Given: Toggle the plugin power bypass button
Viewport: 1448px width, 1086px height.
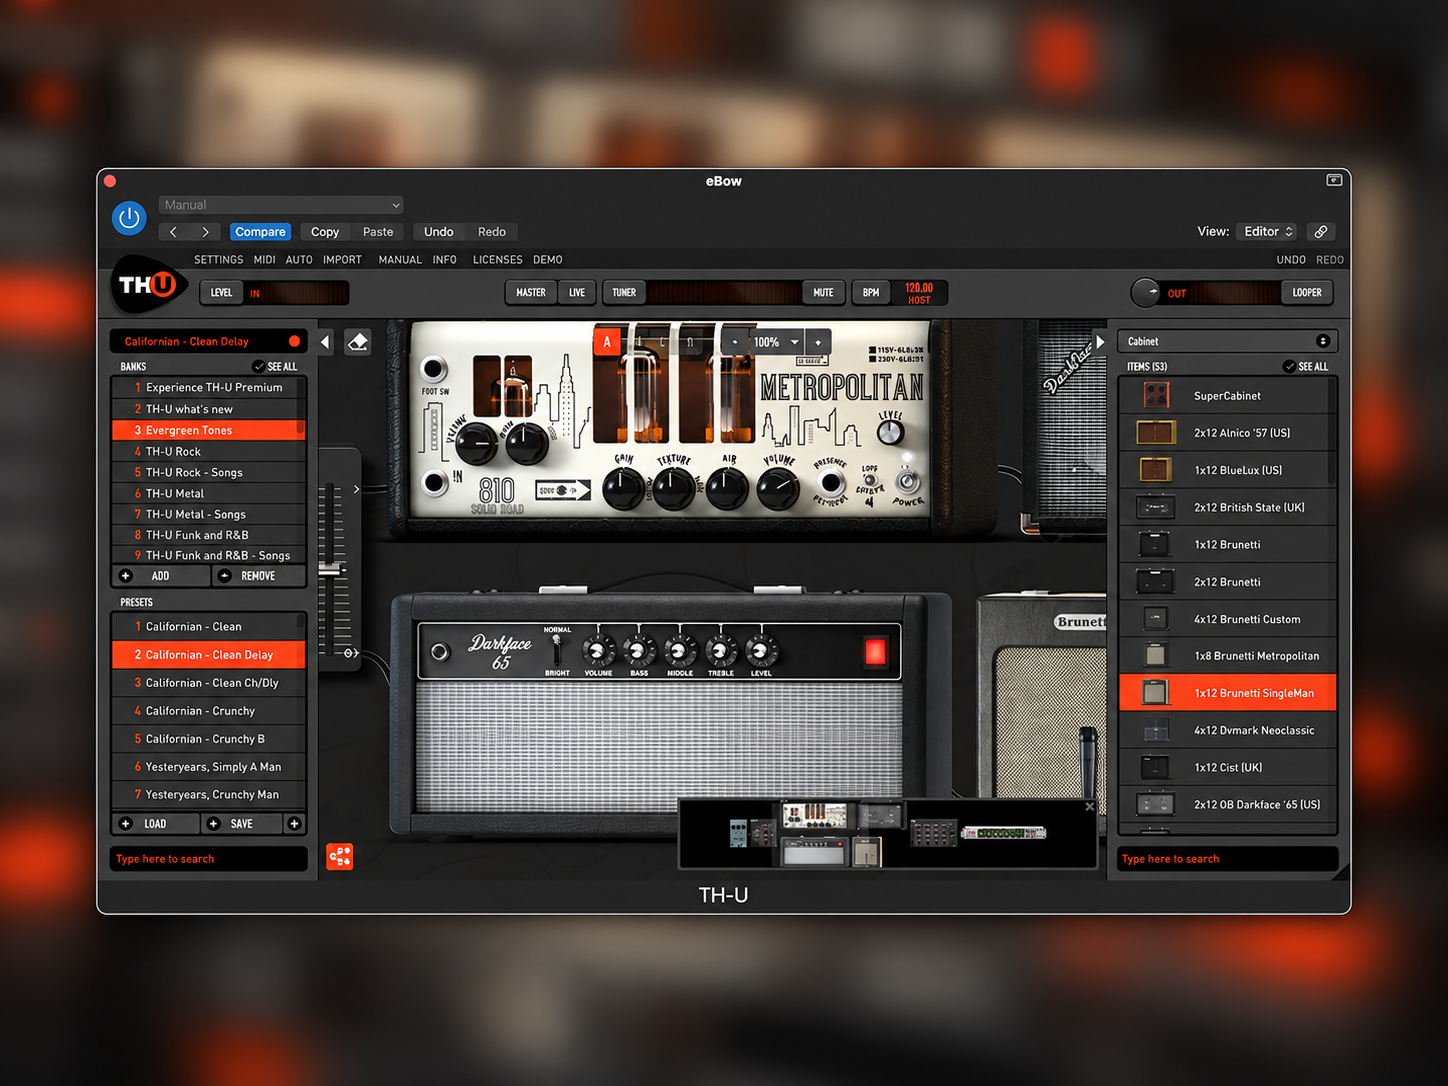Looking at the screenshot, I should point(129,217).
